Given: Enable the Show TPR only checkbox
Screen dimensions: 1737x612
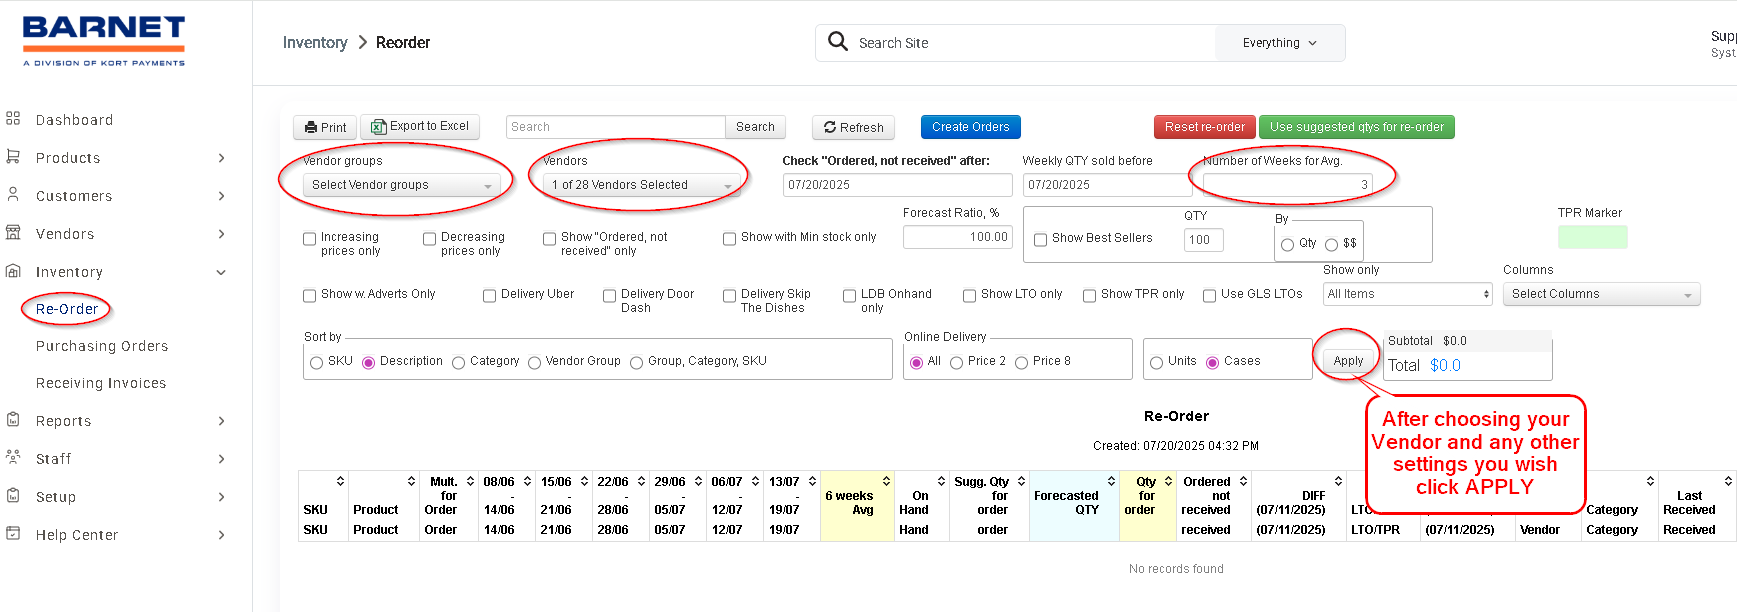Looking at the screenshot, I should [1090, 295].
